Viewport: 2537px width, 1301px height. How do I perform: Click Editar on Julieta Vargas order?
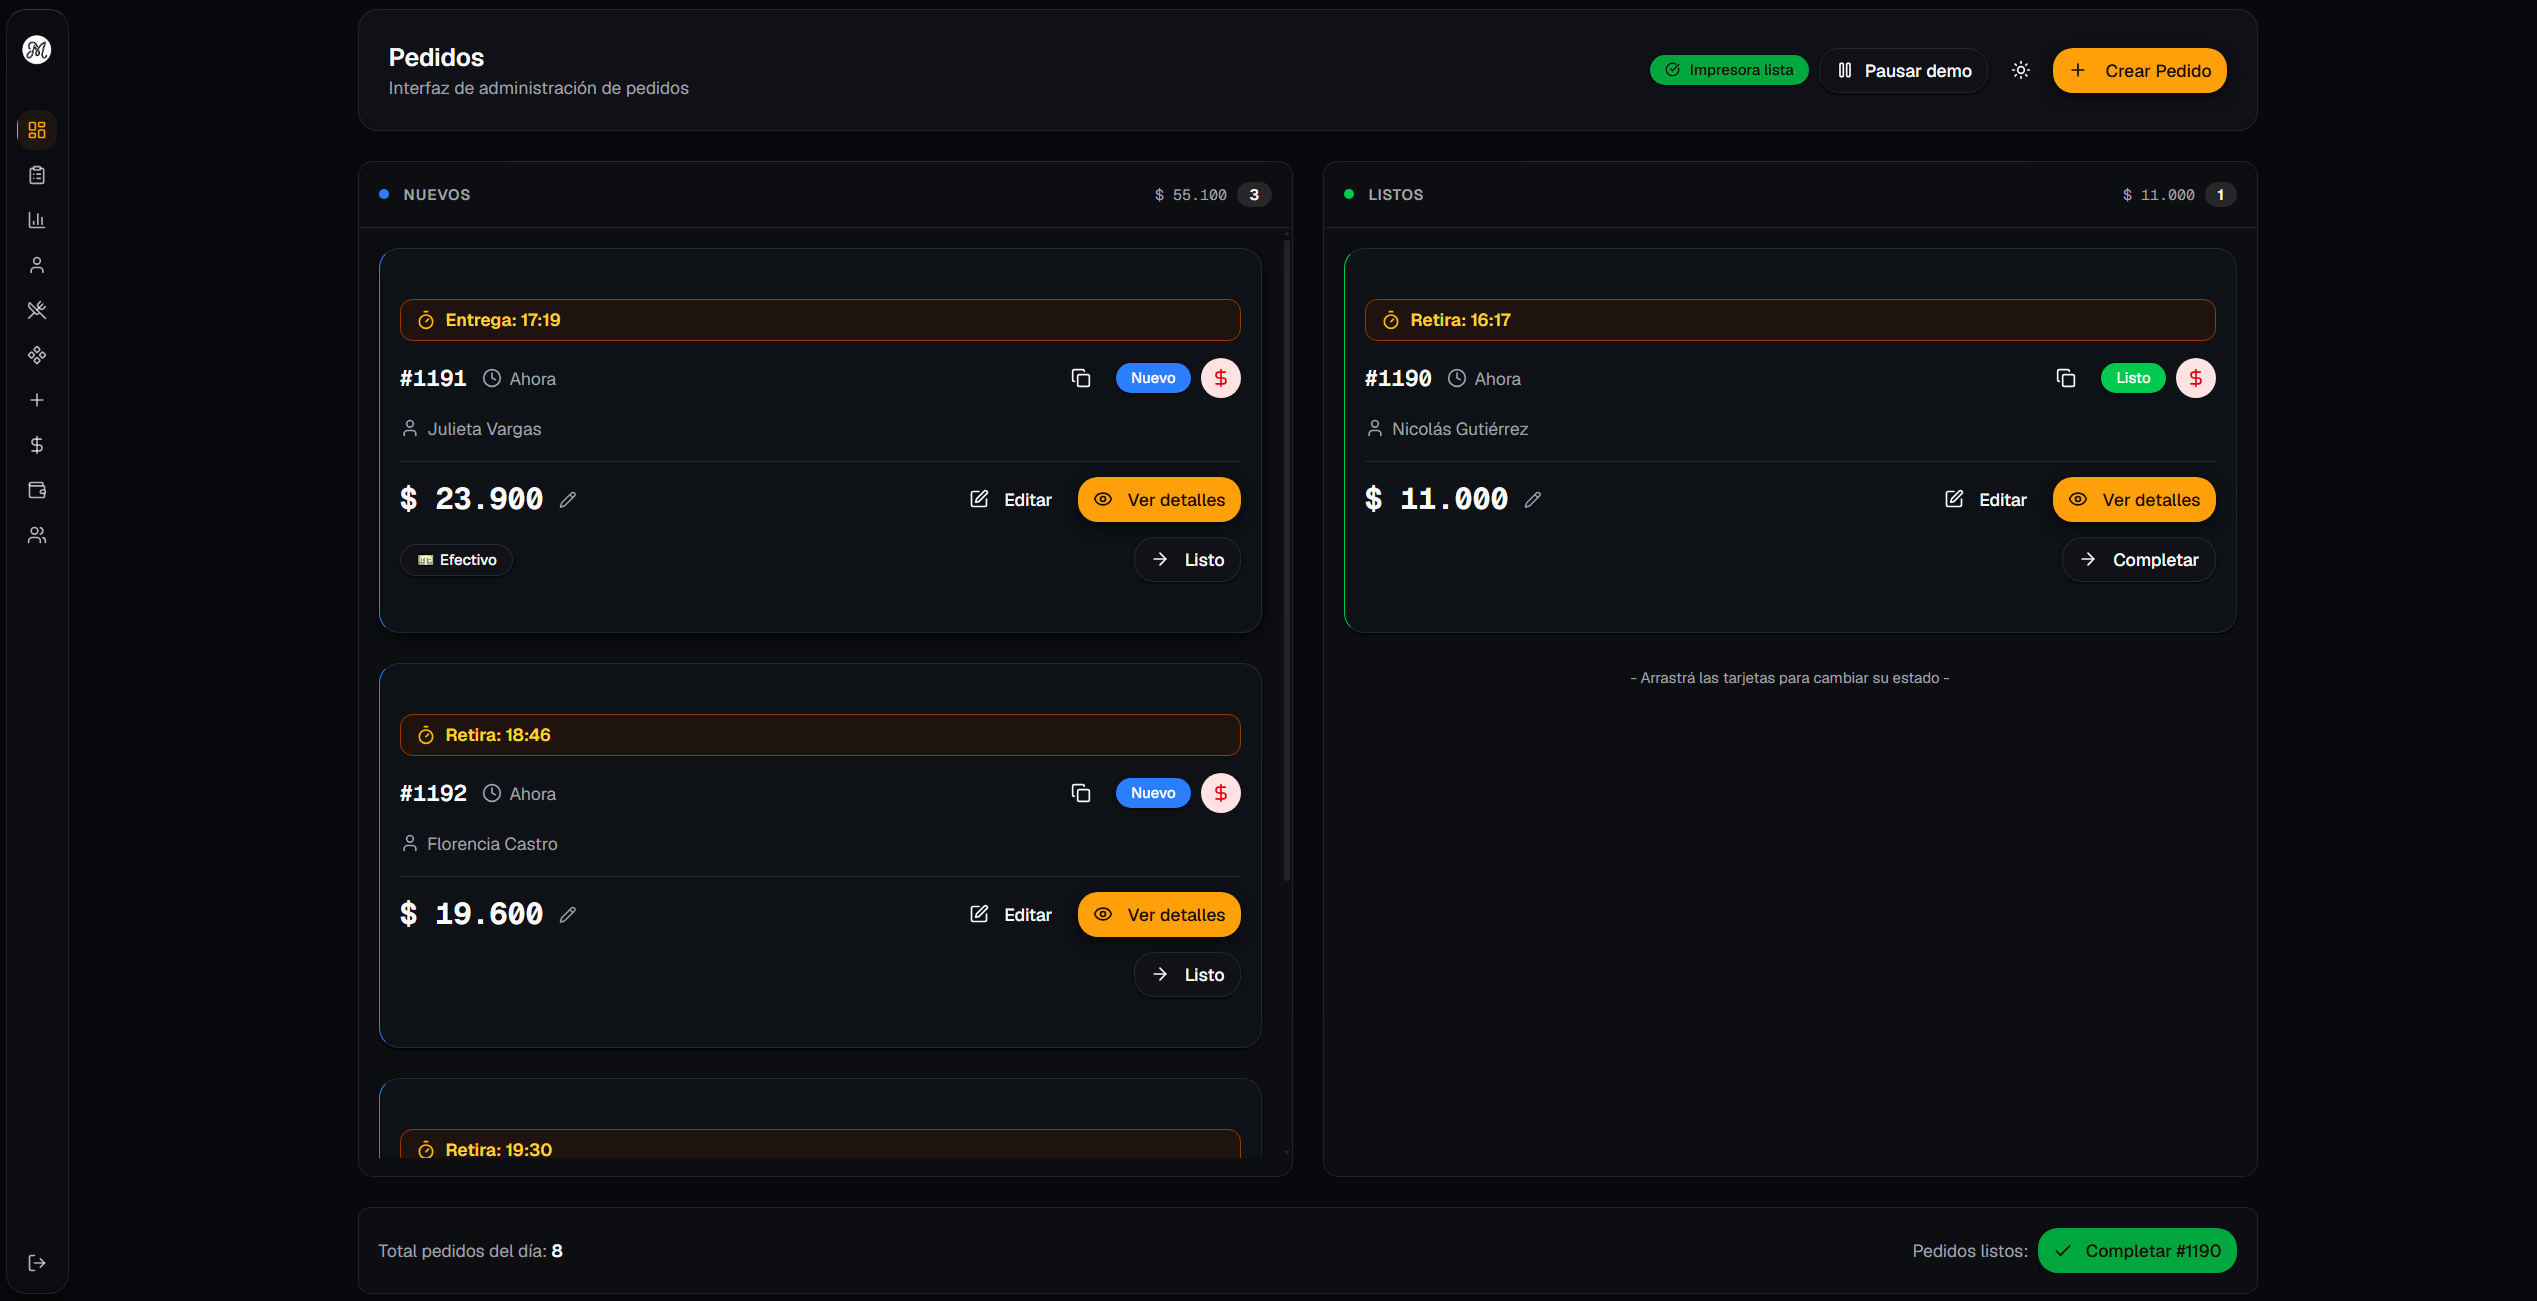coord(1010,499)
